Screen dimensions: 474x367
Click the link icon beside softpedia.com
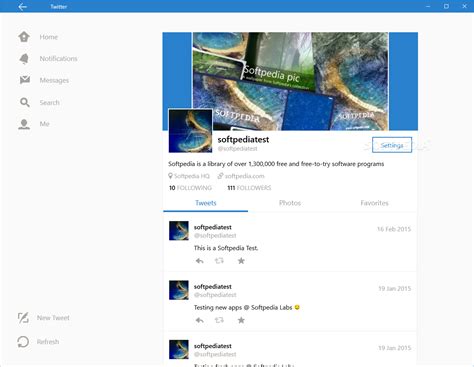[220, 176]
